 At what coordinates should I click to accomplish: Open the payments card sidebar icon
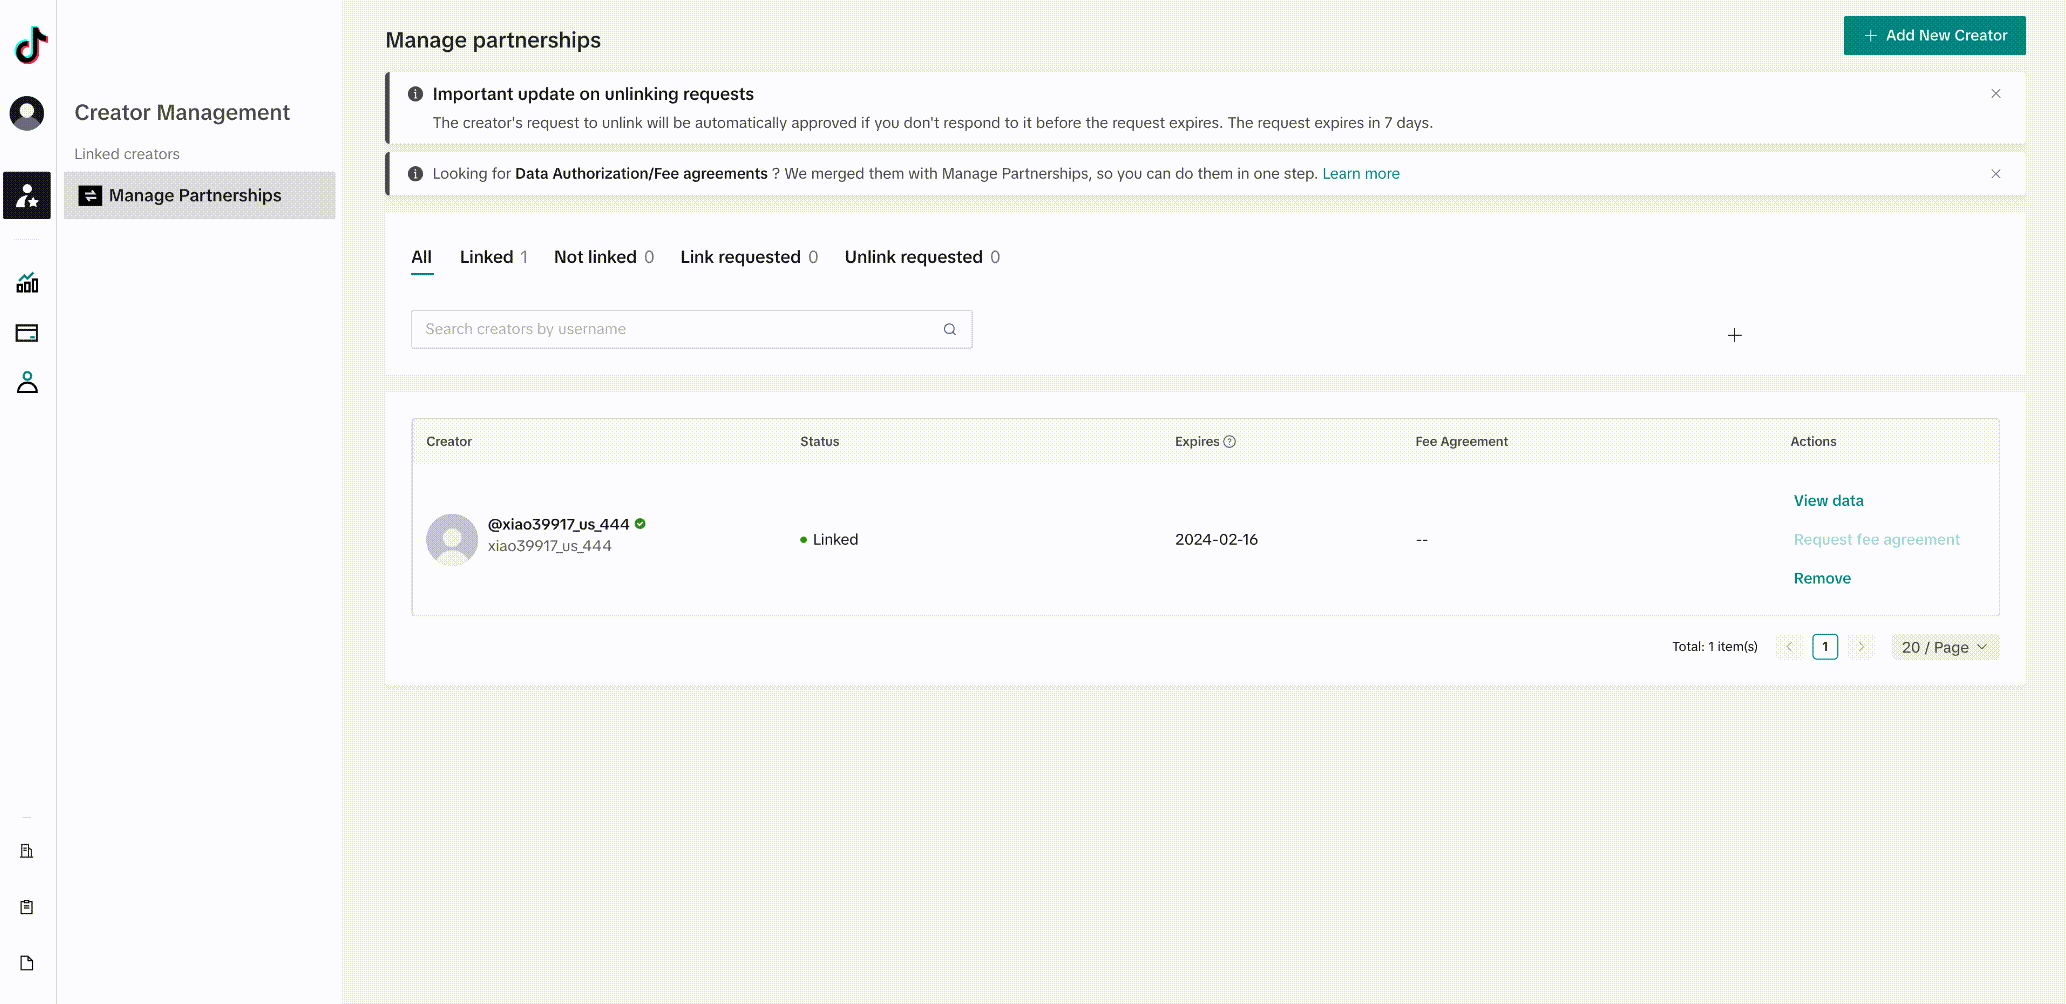click(27, 333)
